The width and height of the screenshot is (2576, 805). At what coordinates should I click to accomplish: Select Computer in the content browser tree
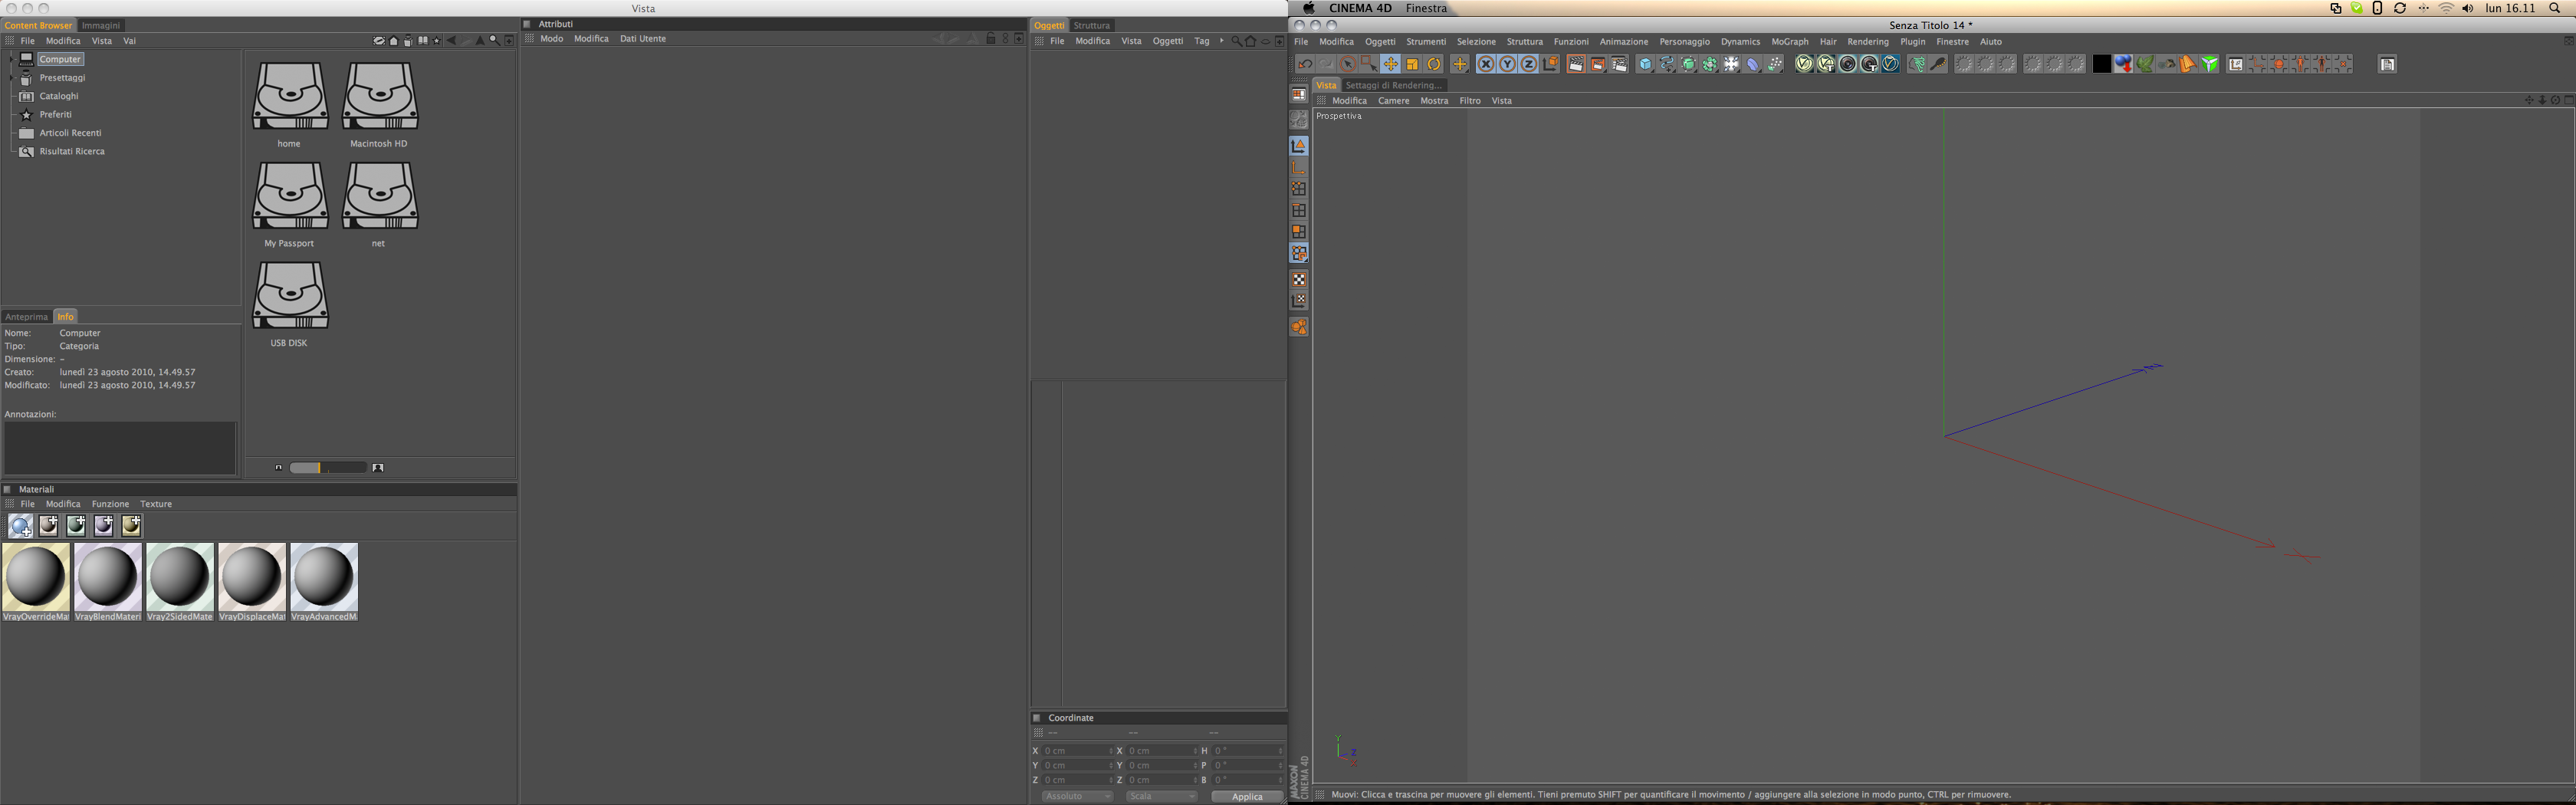point(60,59)
